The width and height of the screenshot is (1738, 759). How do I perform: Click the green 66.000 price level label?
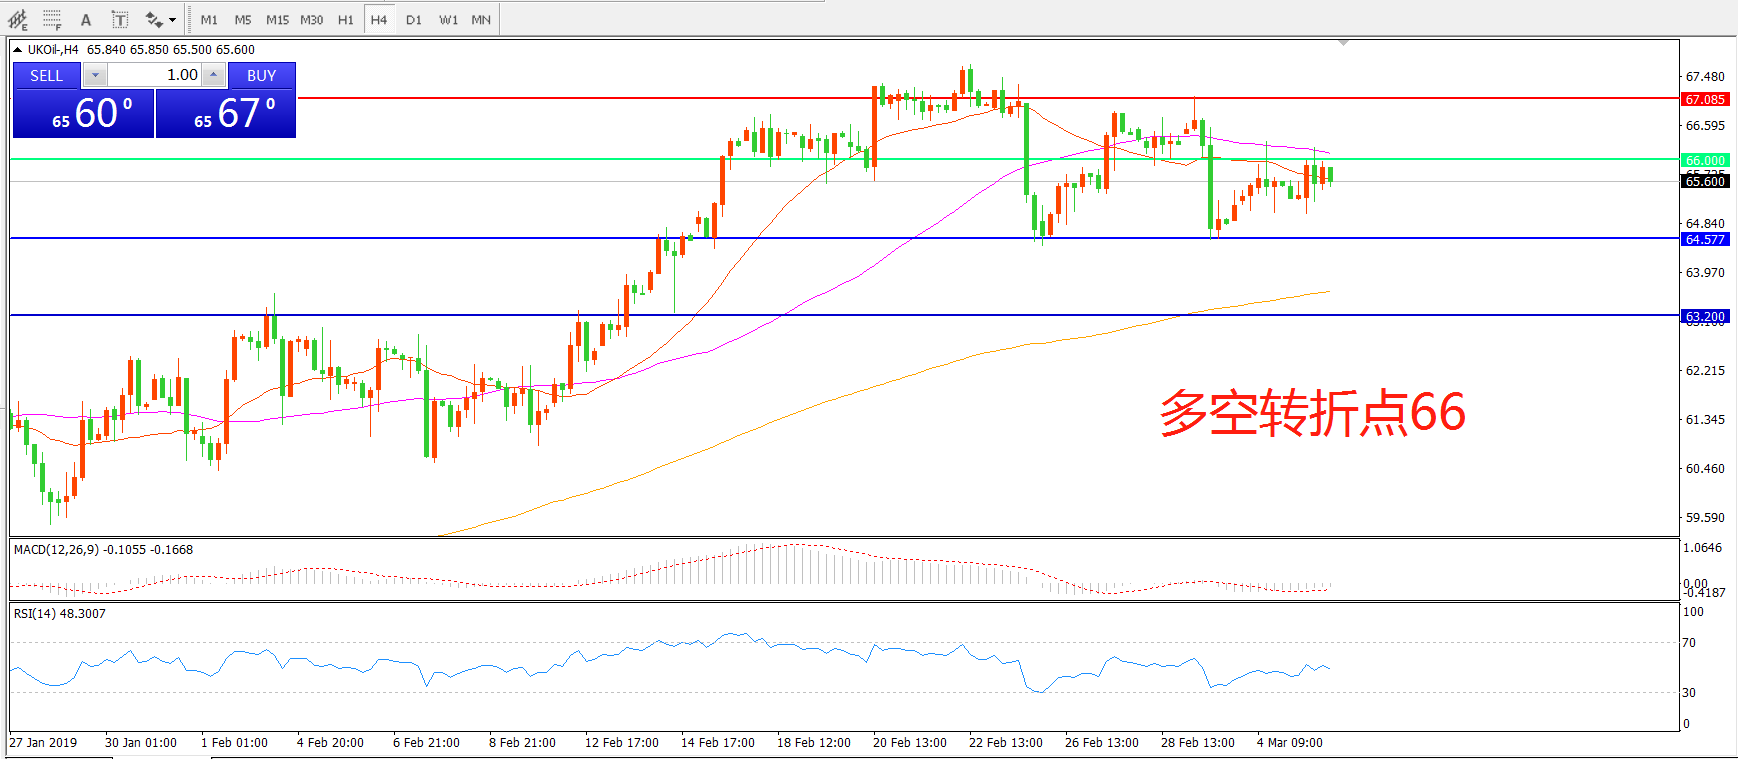pos(1704,160)
